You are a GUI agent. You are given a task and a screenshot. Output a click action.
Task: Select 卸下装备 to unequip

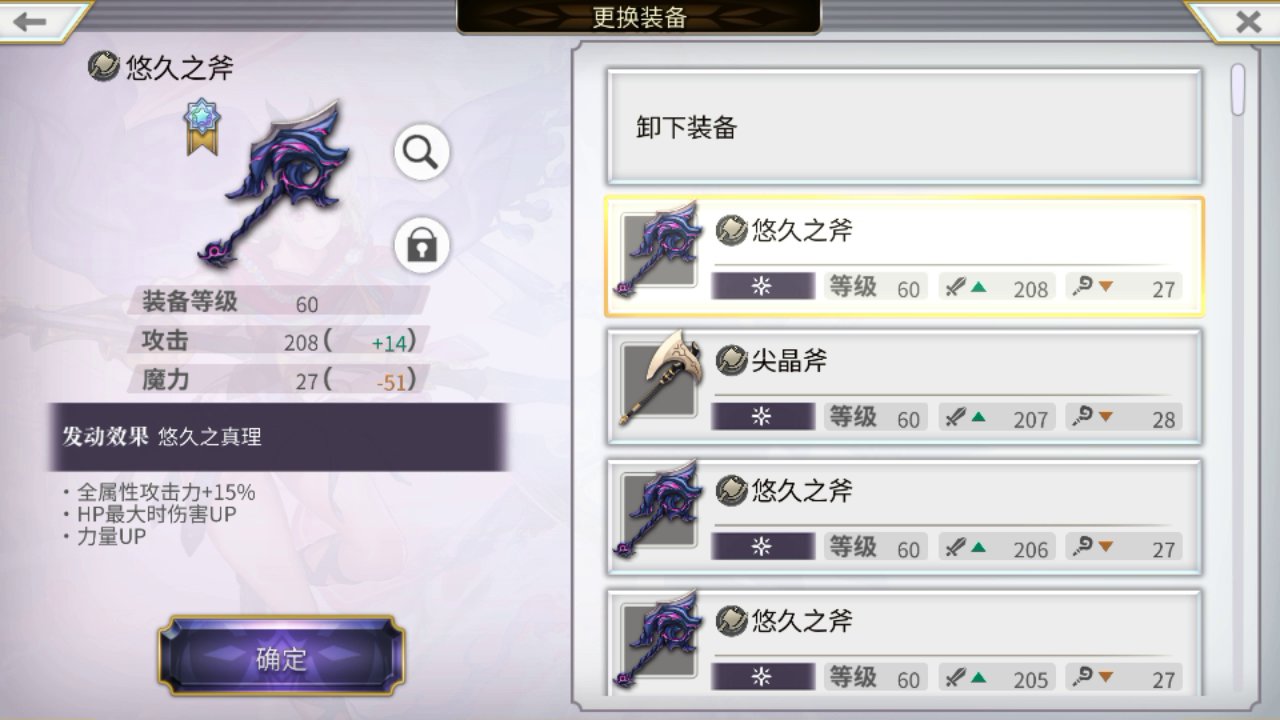tap(904, 127)
